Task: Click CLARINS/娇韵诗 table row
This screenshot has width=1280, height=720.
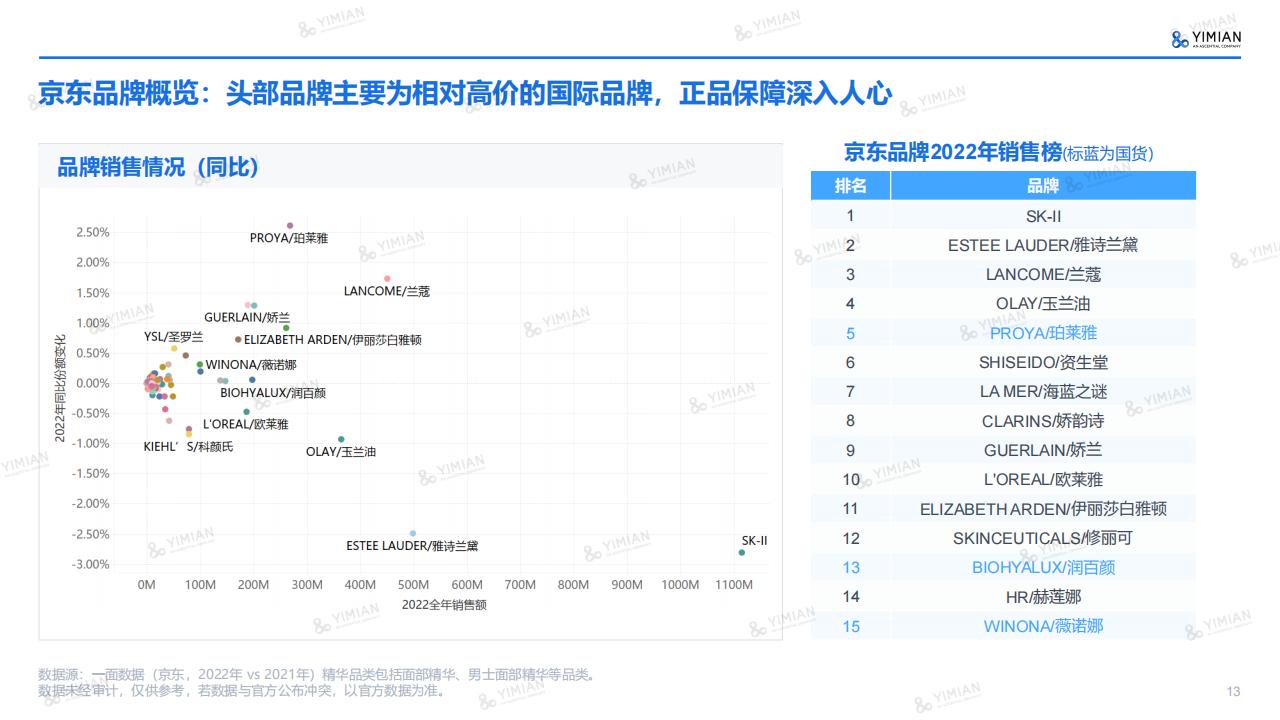Action: click(x=1003, y=421)
